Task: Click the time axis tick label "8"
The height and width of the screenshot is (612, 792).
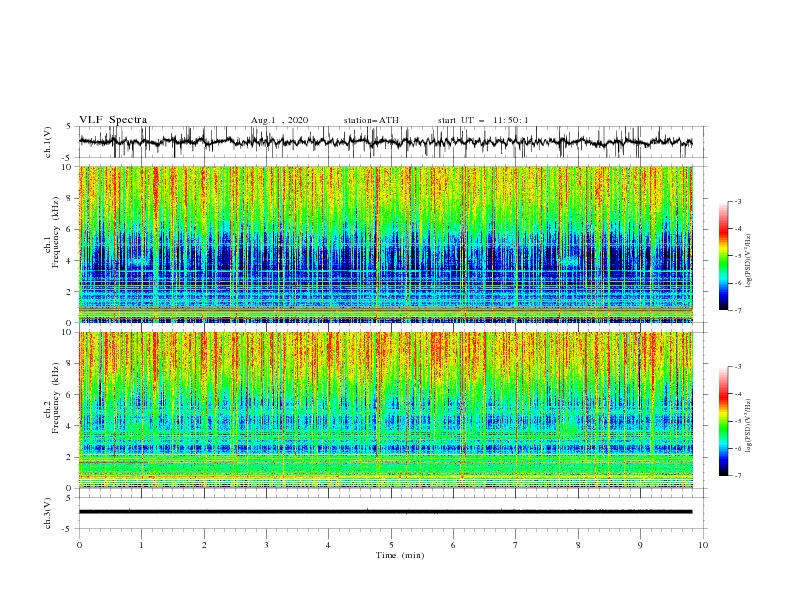Action: (578, 545)
